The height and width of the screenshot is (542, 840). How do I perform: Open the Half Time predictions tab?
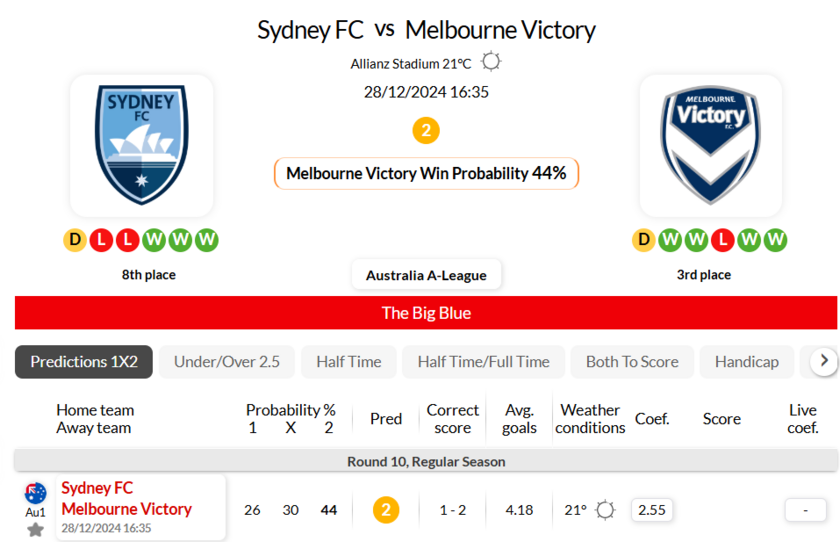[x=349, y=362]
